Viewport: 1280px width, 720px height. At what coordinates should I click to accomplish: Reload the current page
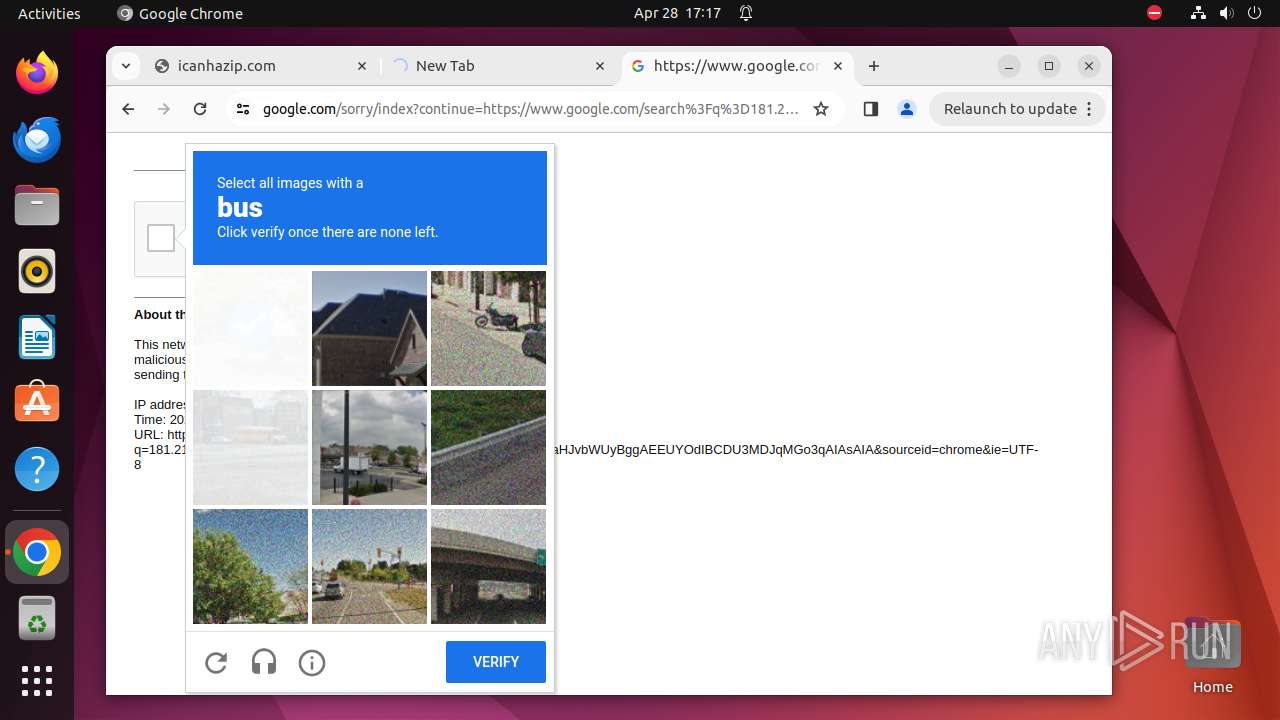[x=200, y=109]
